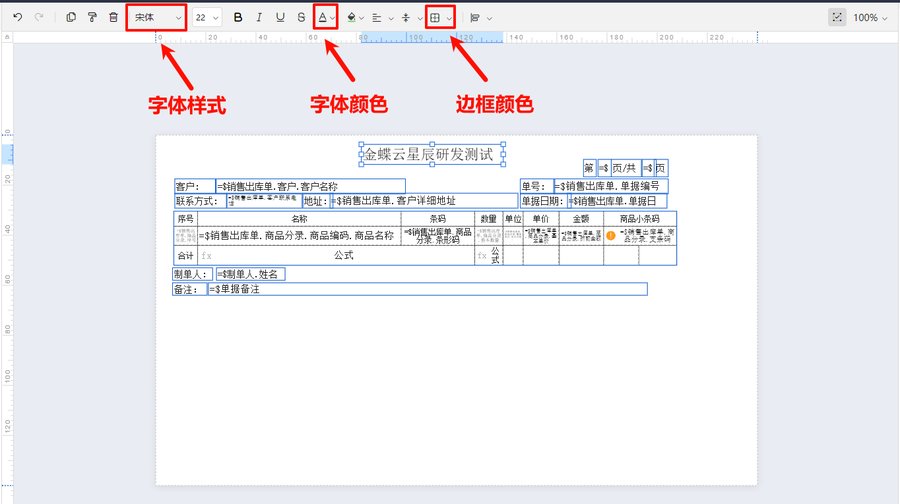
Task: Expand the vertical align dropdown arrow
Action: click(420, 18)
